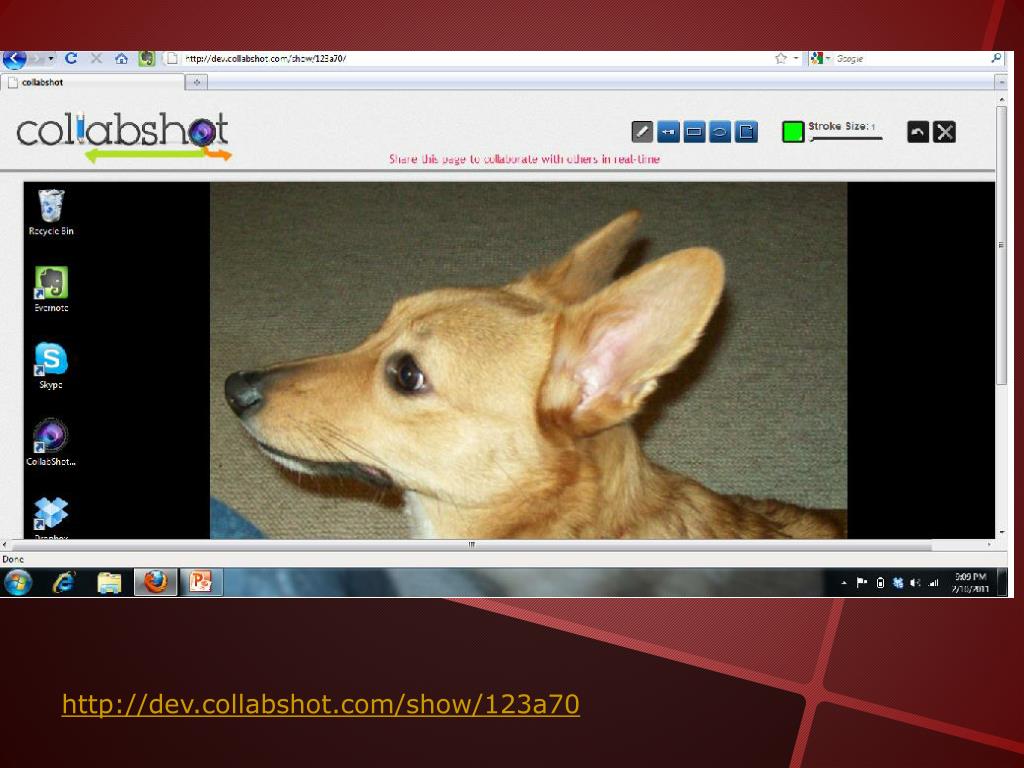Click the Dropbox tray icon
Image resolution: width=1024 pixels, height=768 pixels.
point(898,583)
